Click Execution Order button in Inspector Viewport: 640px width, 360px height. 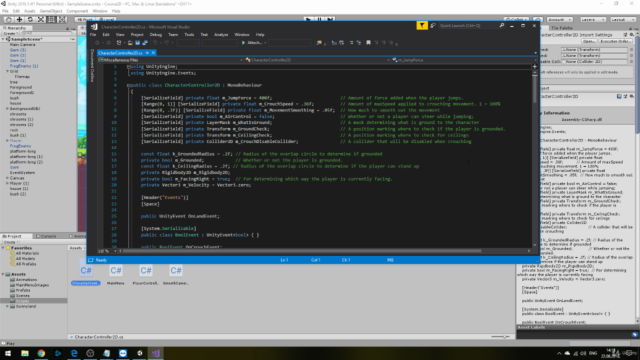tap(615, 41)
